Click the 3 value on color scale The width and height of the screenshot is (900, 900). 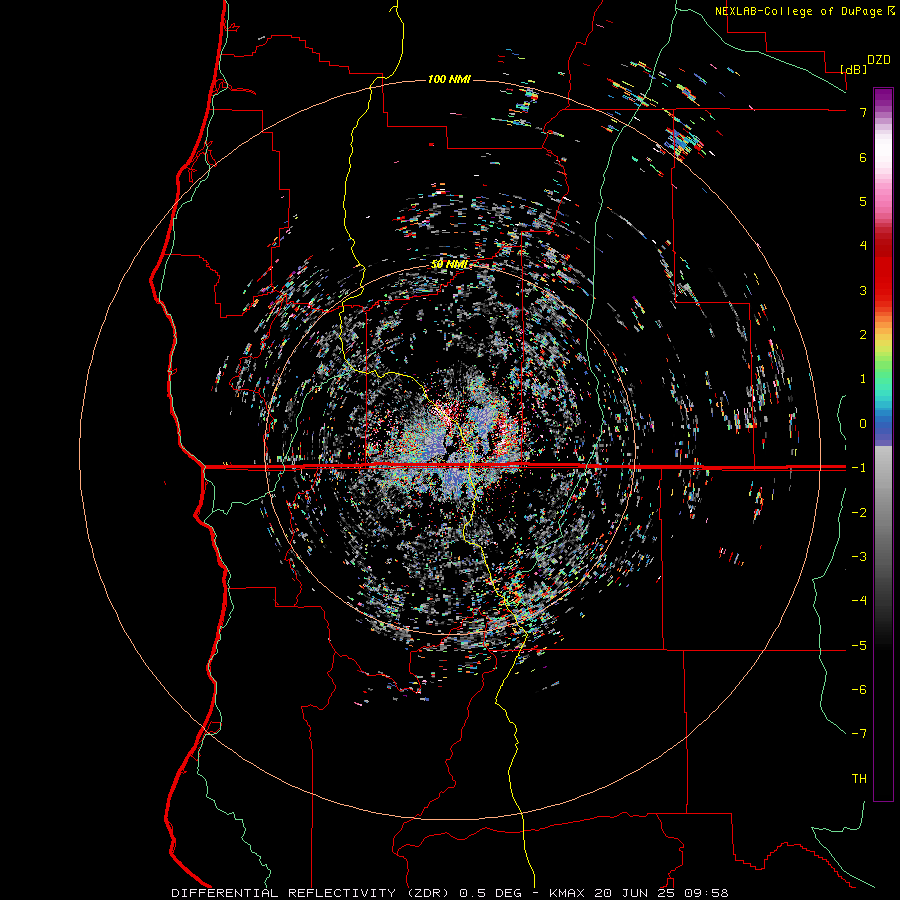pyautogui.click(x=863, y=290)
